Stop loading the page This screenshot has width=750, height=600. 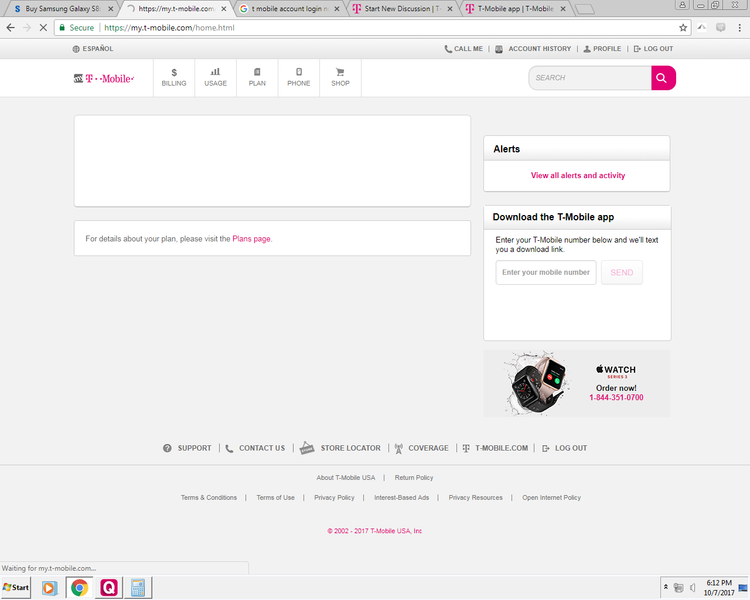[x=43, y=28]
